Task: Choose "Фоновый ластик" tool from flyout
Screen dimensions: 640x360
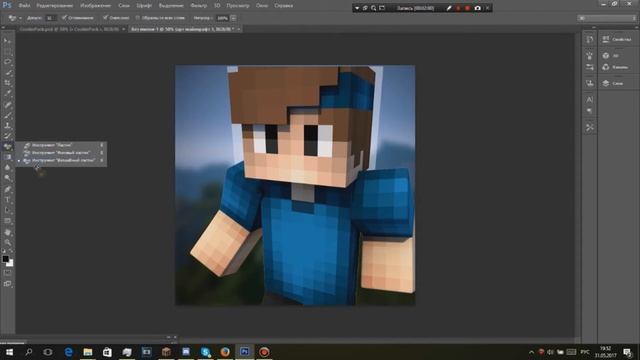Action: tap(61, 153)
